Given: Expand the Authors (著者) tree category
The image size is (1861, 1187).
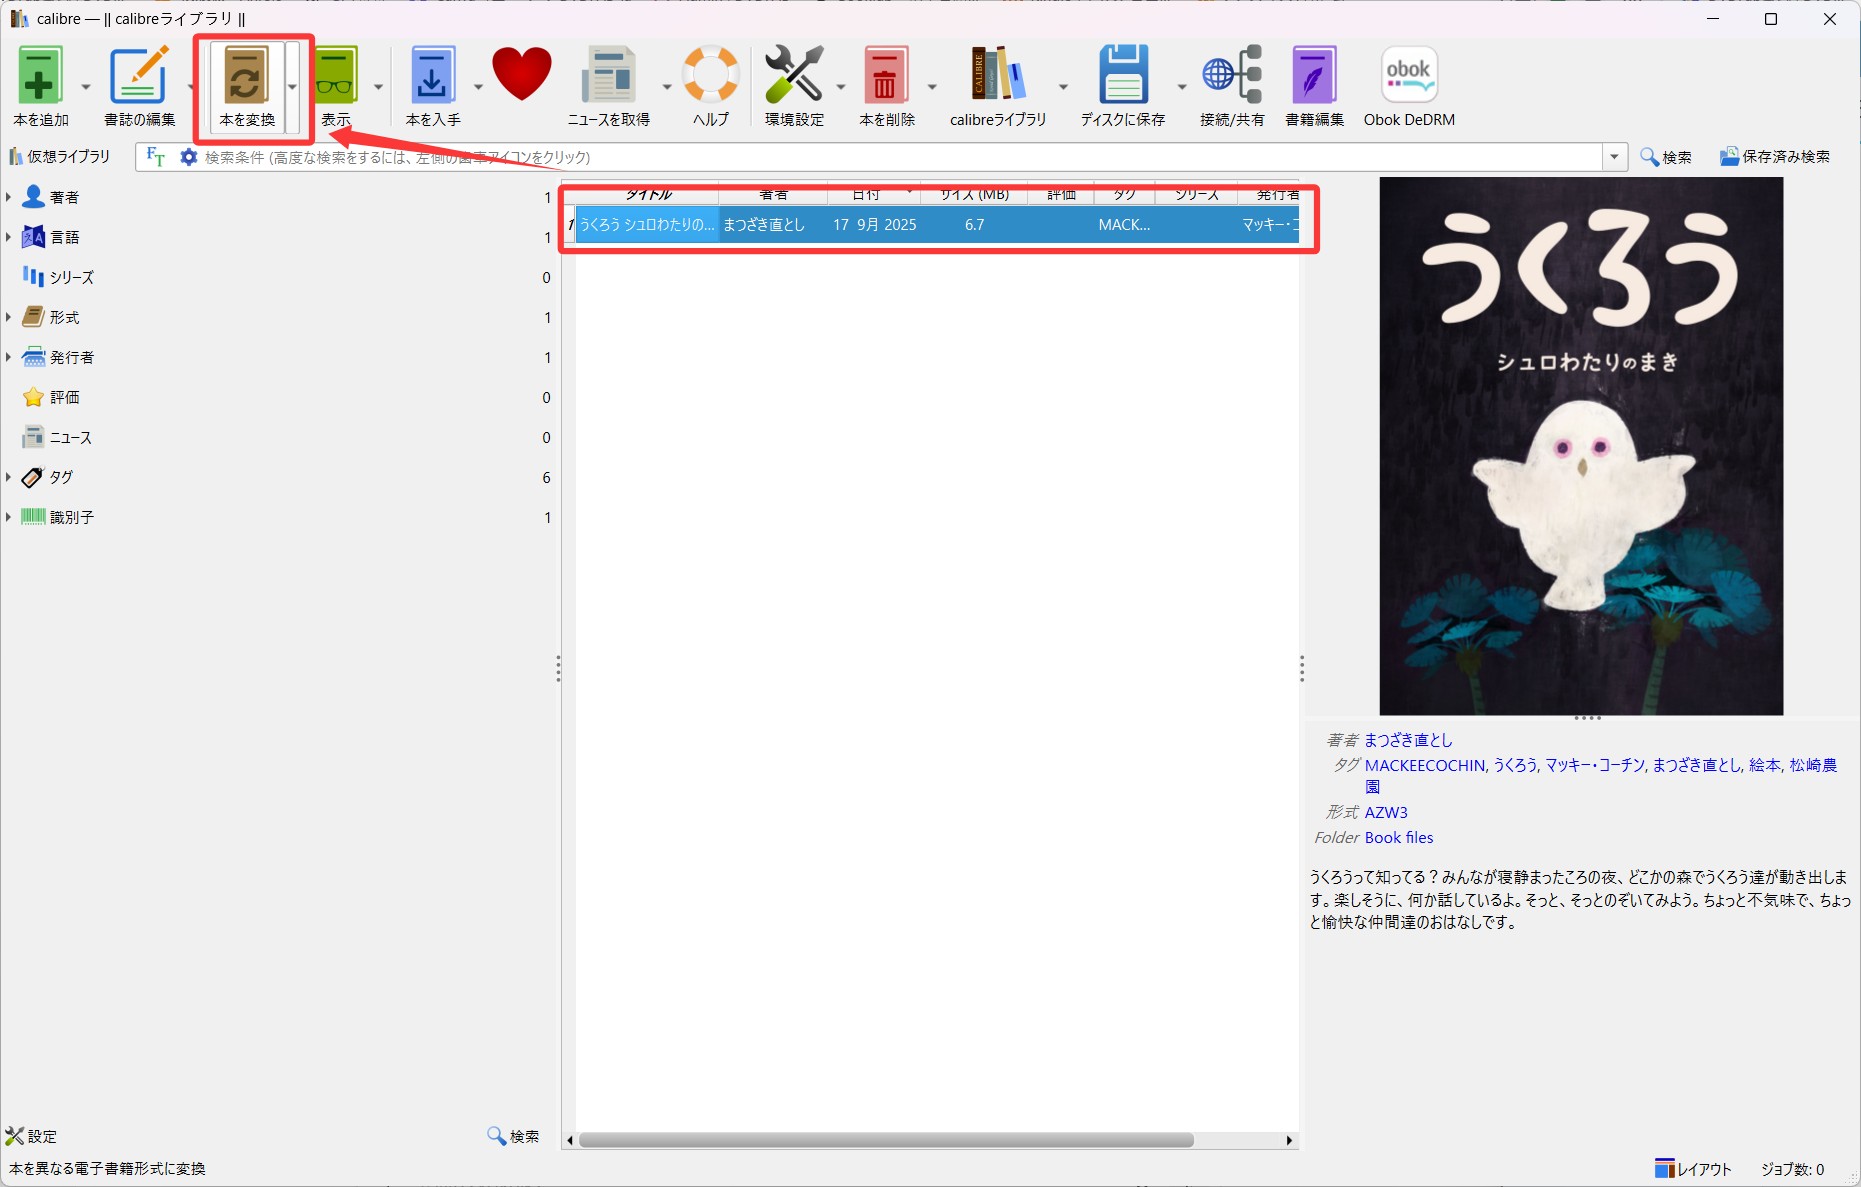Looking at the screenshot, I should point(9,197).
